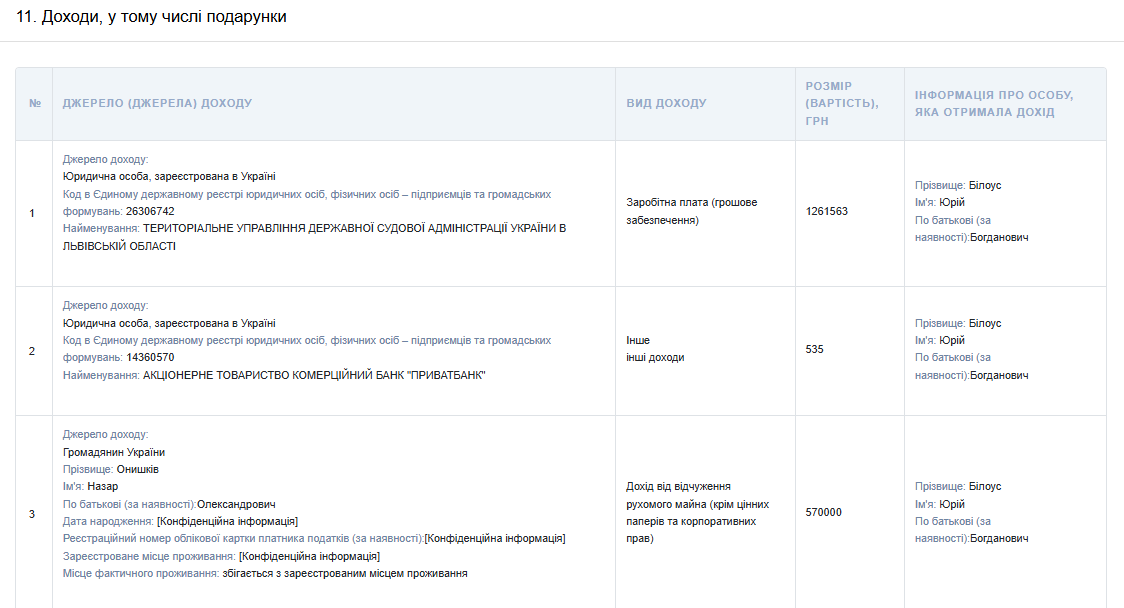Click the section heading '11. Доходи, у тому числі подарунки'

(x=151, y=16)
